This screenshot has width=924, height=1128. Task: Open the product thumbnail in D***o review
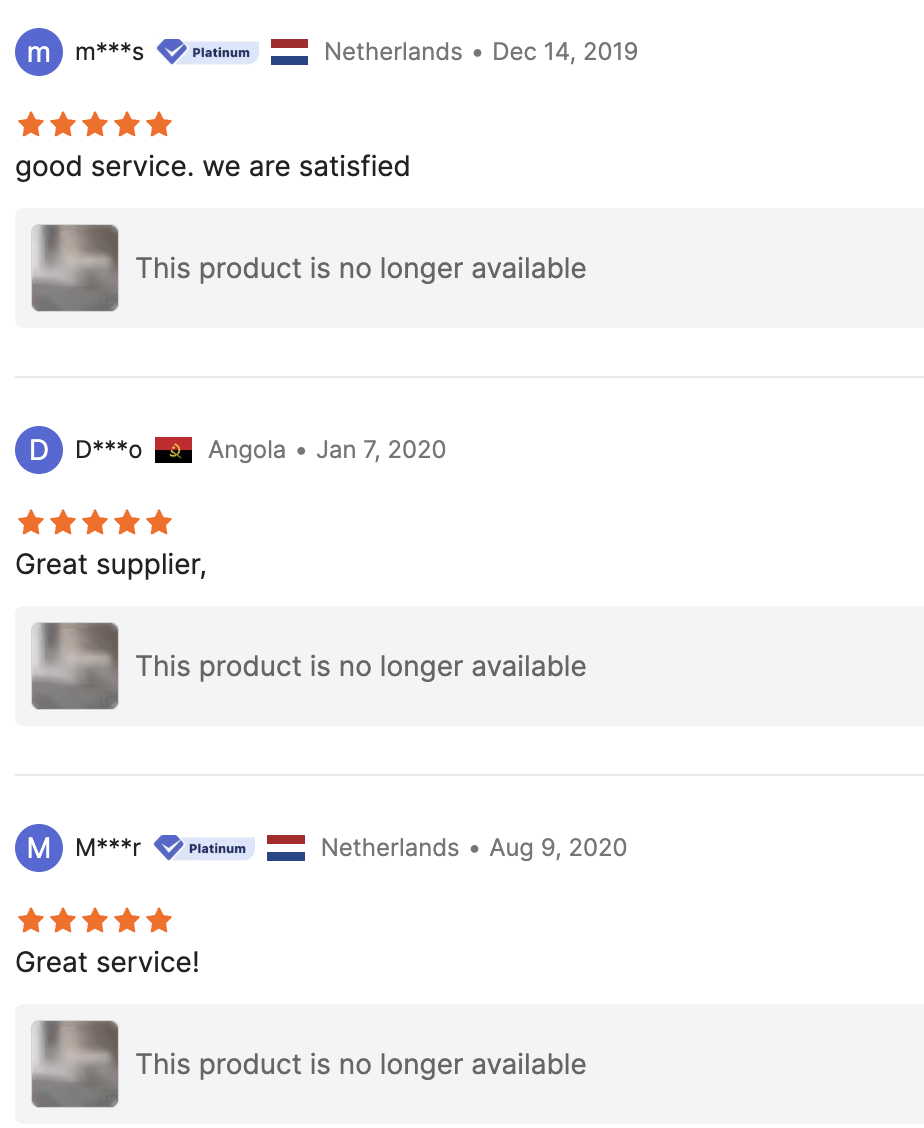(x=75, y=666)
